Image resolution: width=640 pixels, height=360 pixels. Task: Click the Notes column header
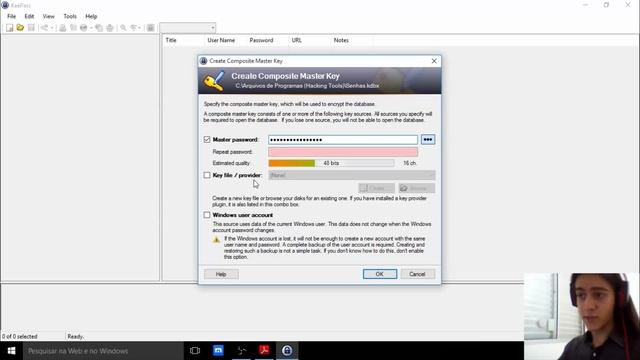click(x=341, y=40)
